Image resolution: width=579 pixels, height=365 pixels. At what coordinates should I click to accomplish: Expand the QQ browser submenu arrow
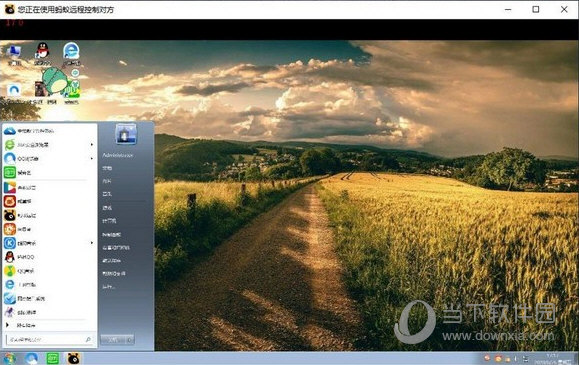(x=92, y=158)
